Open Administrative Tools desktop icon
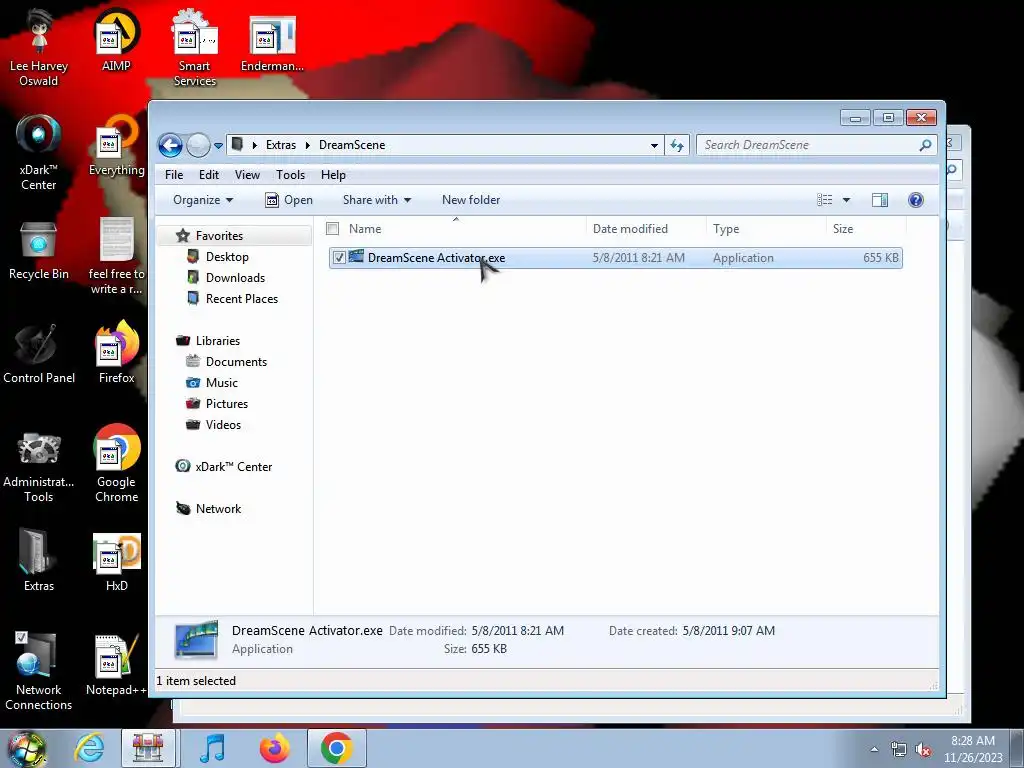Screen dimensions: 1024x768 [39, 465]
